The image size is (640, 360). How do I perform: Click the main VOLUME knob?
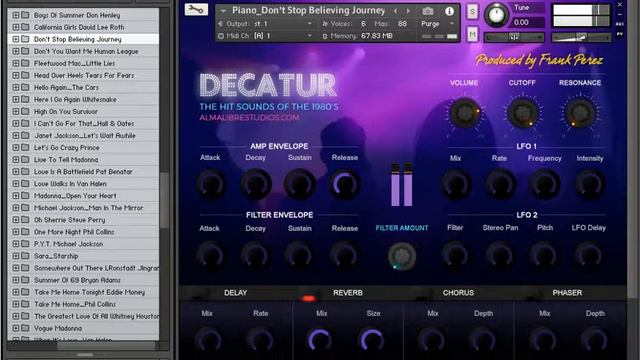[464, 113]
